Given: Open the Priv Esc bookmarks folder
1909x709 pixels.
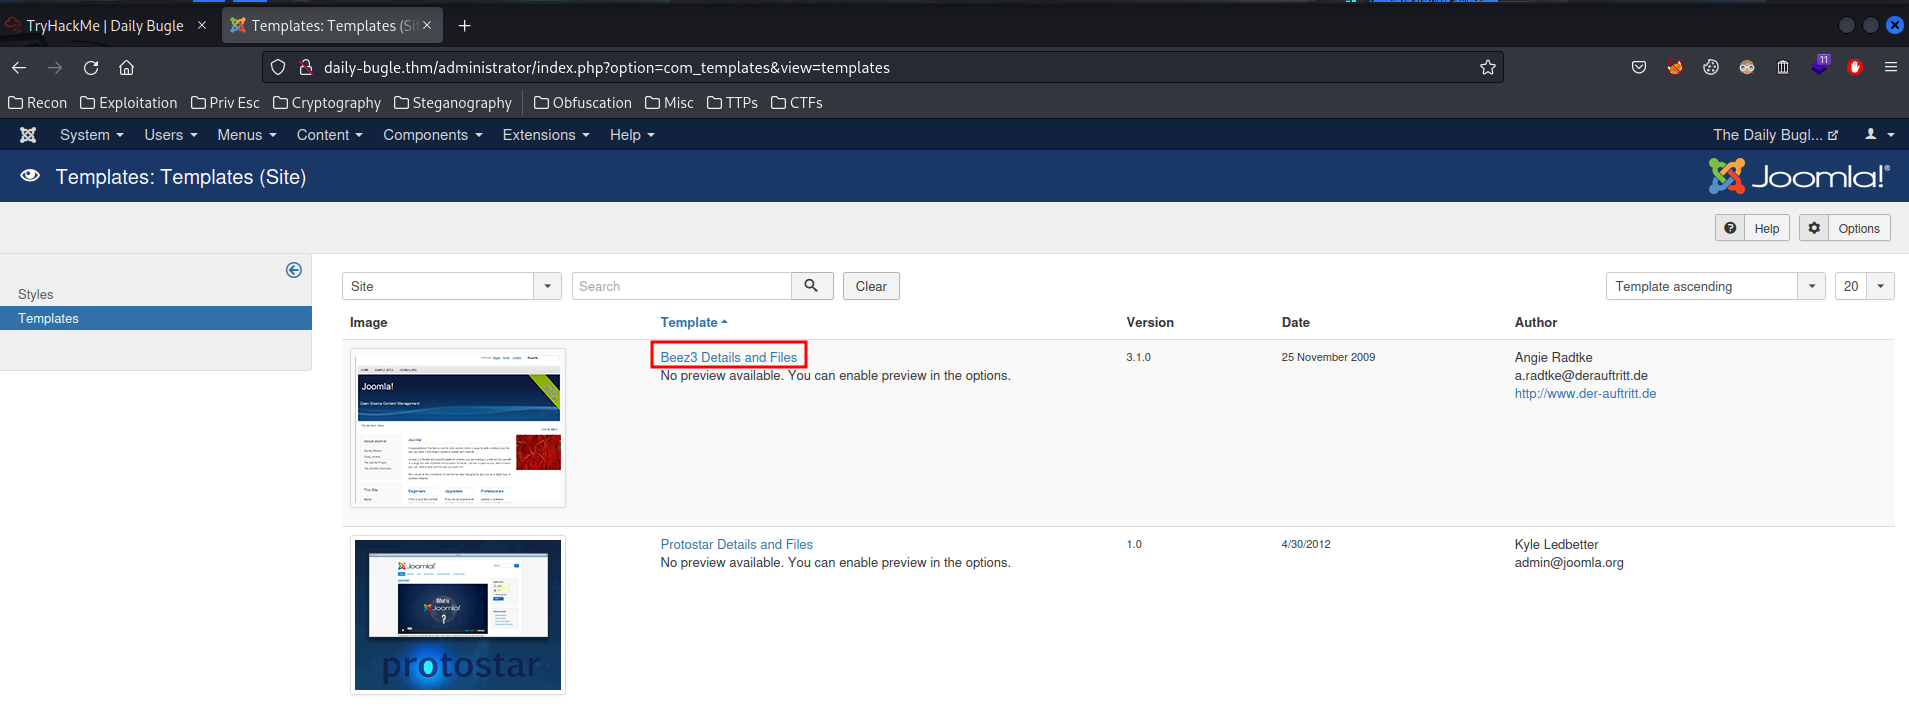Looking at the screenshot, I should pyautogui.click(x=225, y=103).
